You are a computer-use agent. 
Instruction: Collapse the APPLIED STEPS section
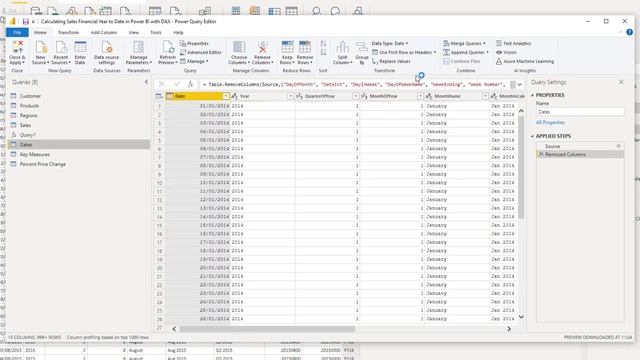[x=532, y=136]
